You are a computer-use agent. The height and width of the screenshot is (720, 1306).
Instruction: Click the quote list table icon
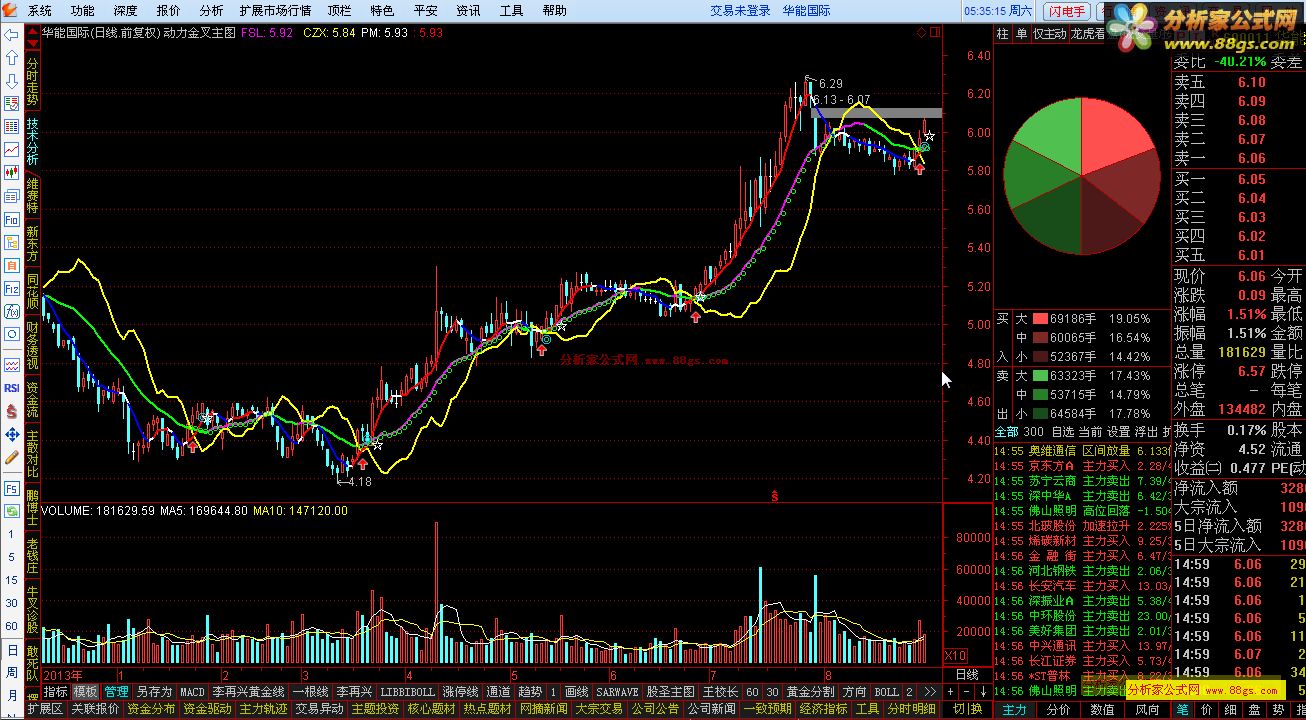(x=11, y=127)
